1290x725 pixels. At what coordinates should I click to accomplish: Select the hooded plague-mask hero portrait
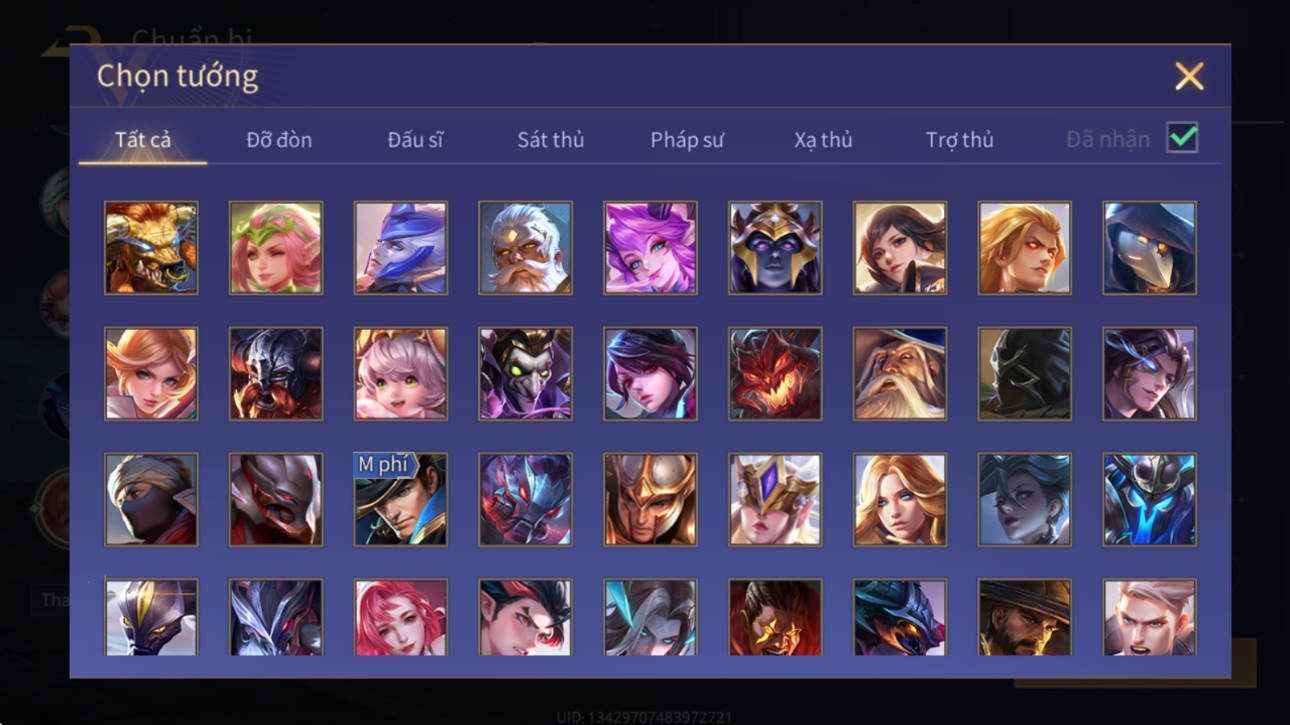tap(1149, 248)
